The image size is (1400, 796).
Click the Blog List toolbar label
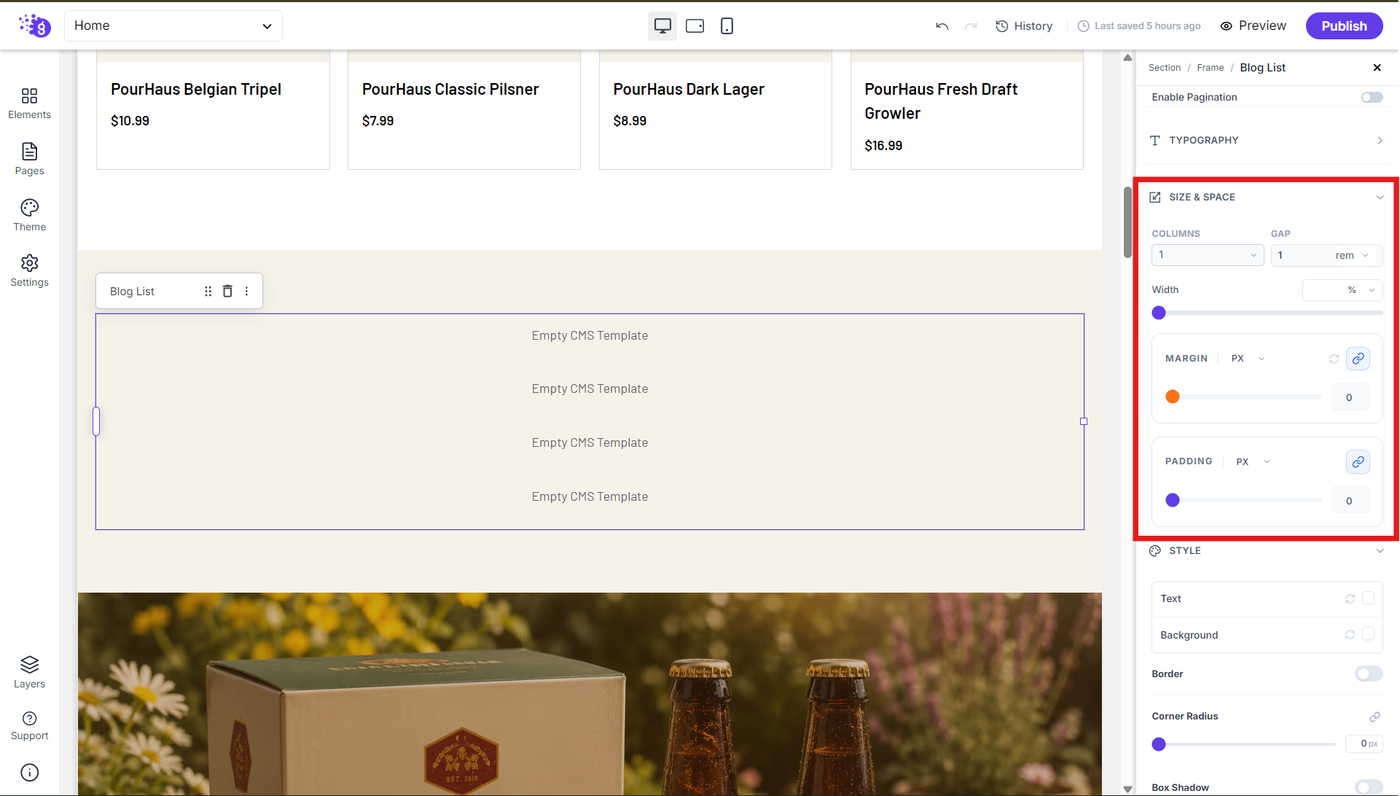tap(132, 292)
